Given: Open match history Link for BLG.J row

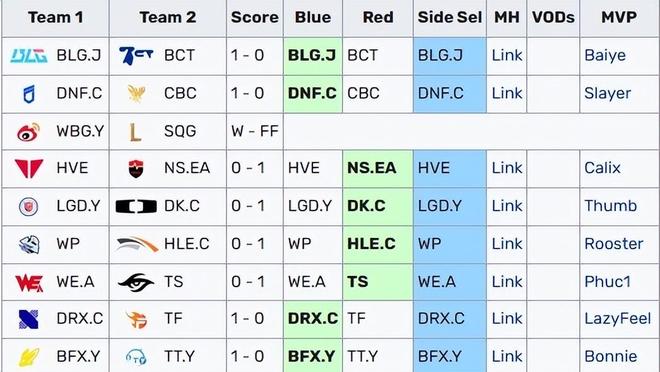Looking at the screenshot, I should (507, 56).
